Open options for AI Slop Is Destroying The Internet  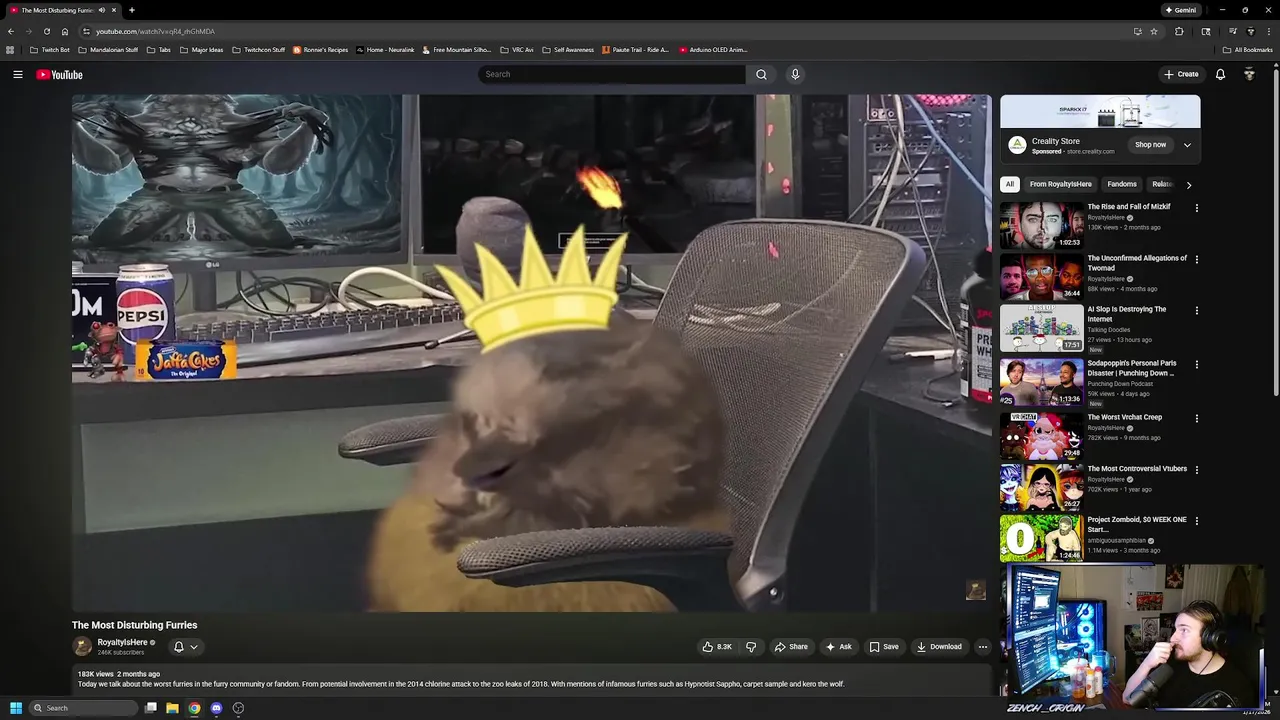tap(1196, 311)
